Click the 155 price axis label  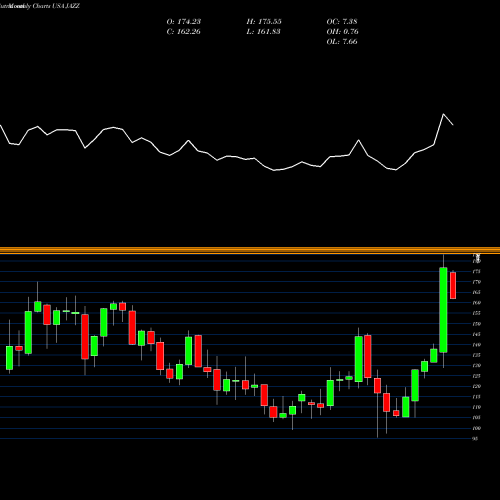[x=477, y=313]
